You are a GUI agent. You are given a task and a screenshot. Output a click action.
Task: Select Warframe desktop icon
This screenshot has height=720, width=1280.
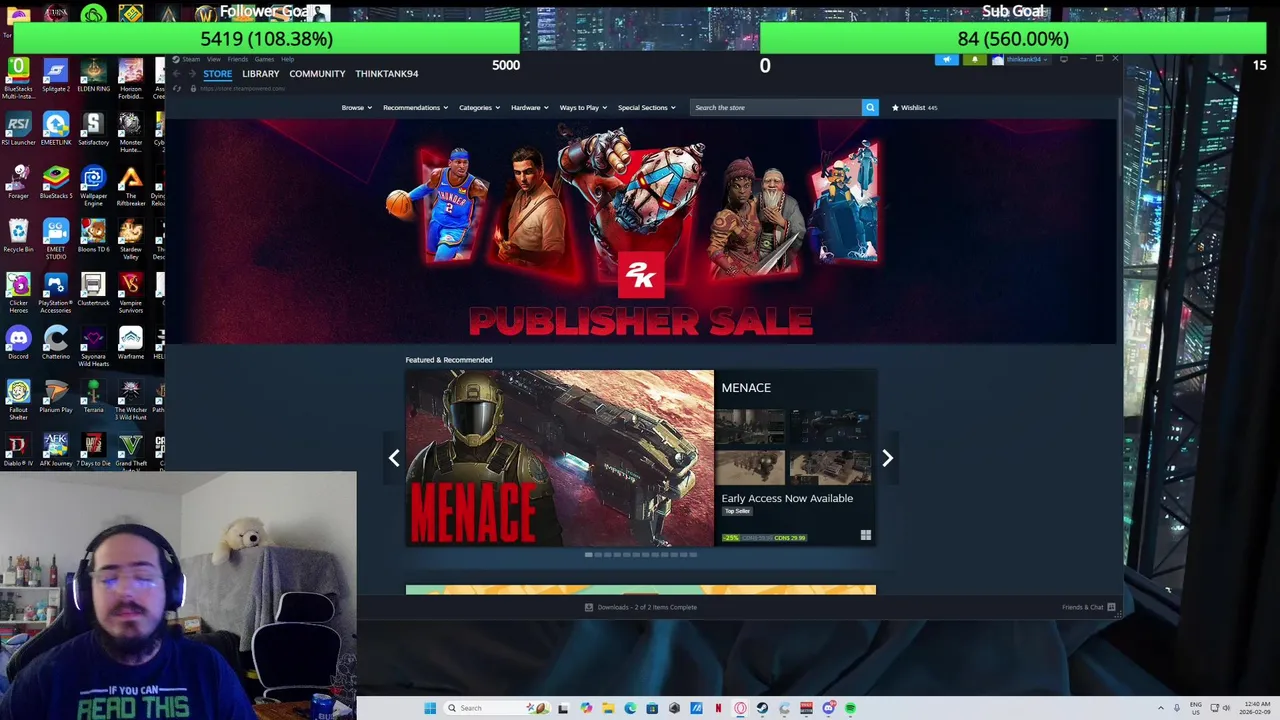pyautogui.click(x=130, y=344)
